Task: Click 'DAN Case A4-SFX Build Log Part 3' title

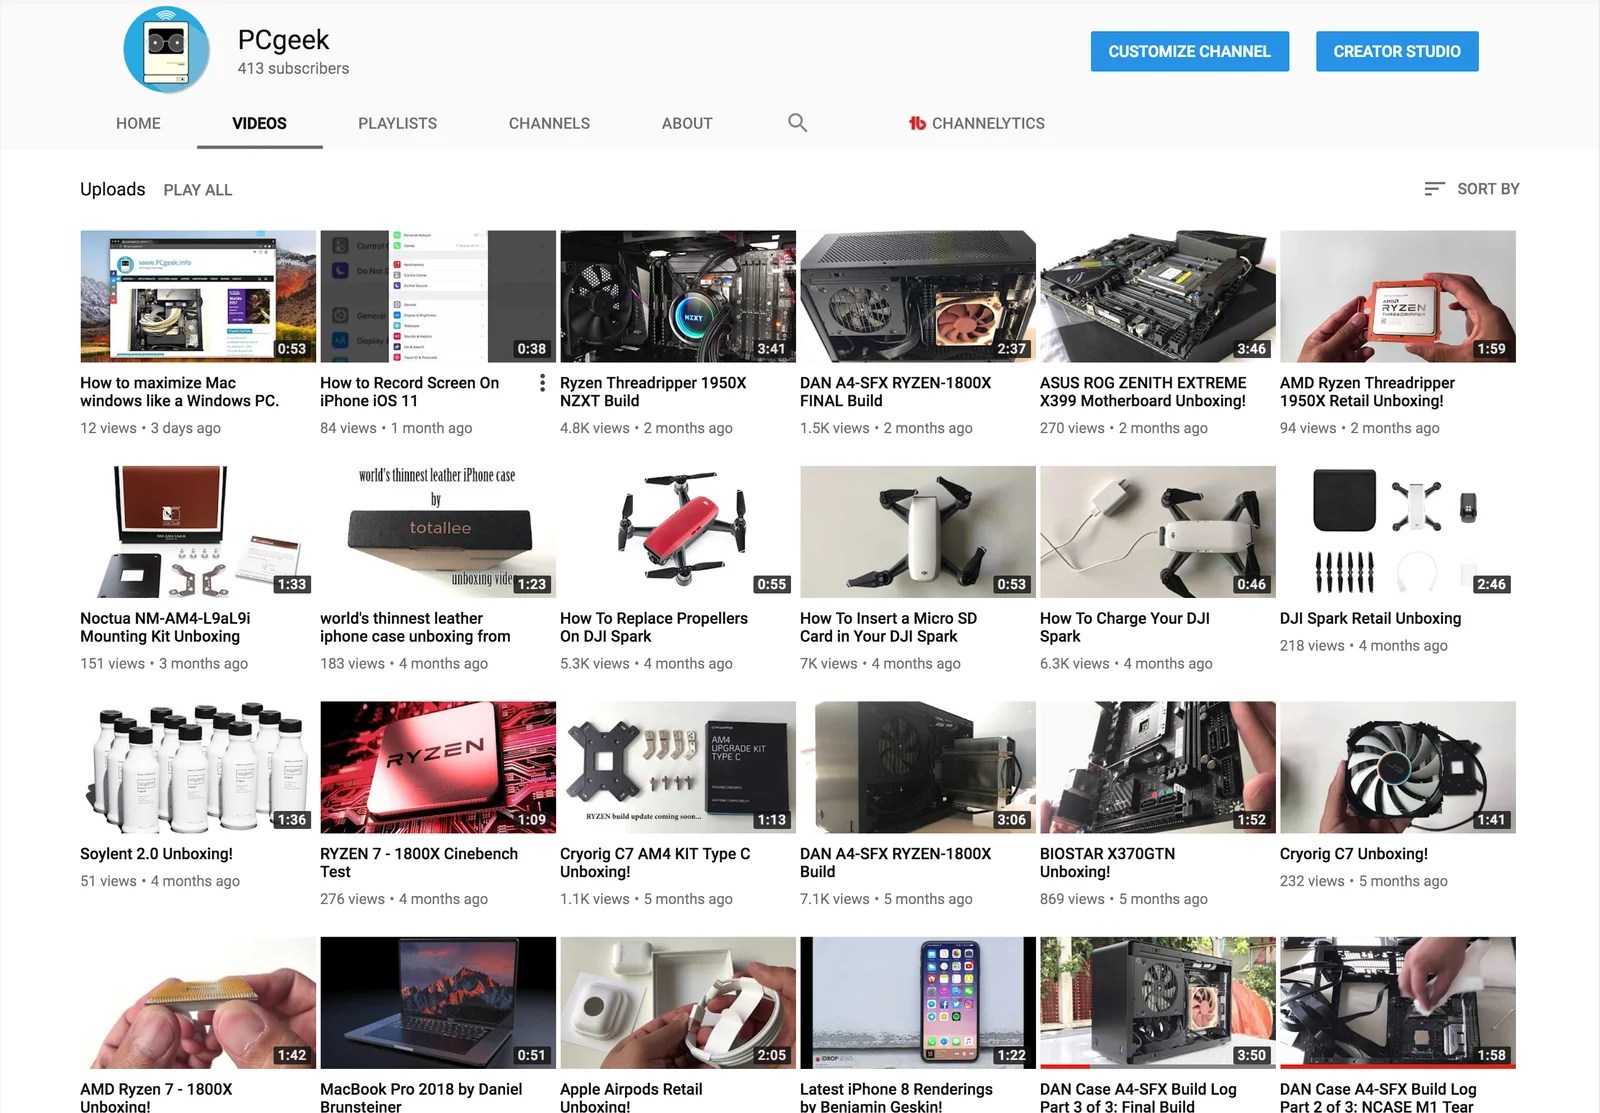Action: pyautogui.click(x=1139, y=1098)
